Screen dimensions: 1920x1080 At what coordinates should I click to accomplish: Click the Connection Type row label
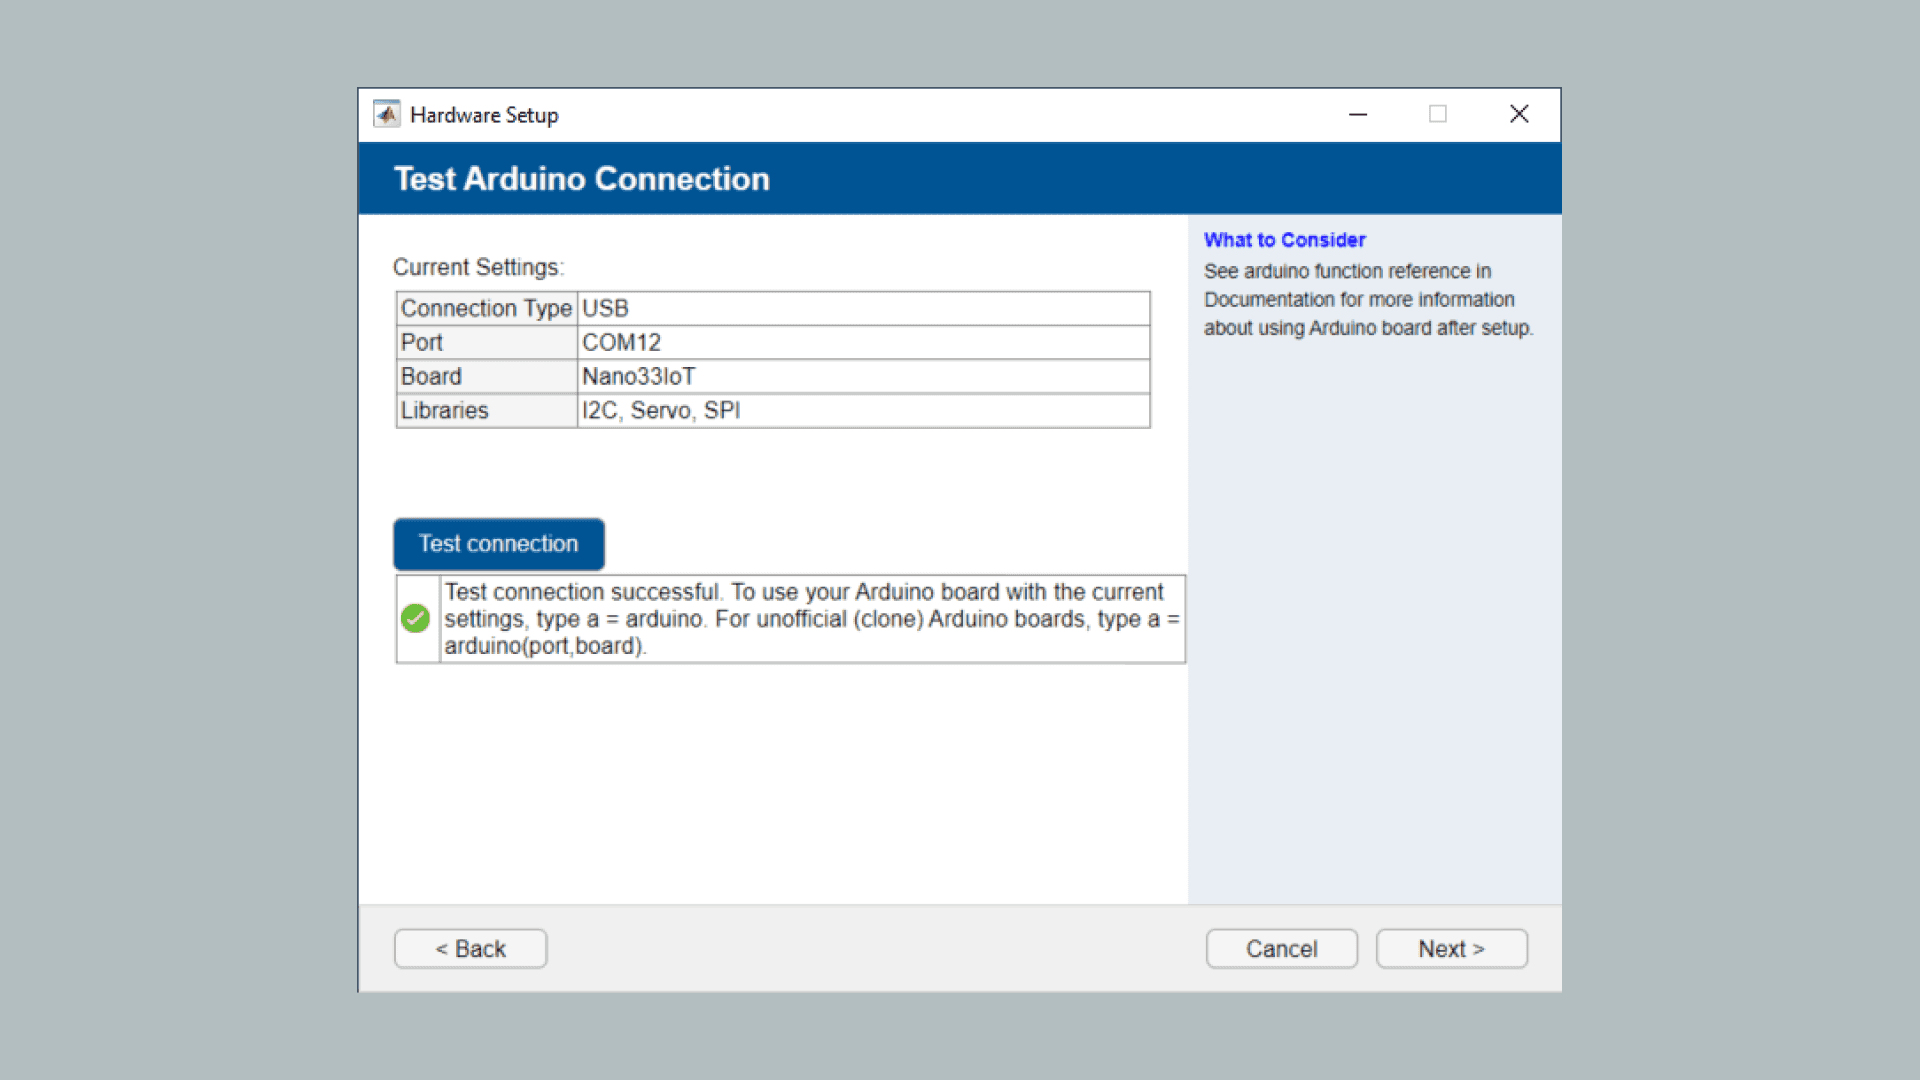[x=486, y=309]
